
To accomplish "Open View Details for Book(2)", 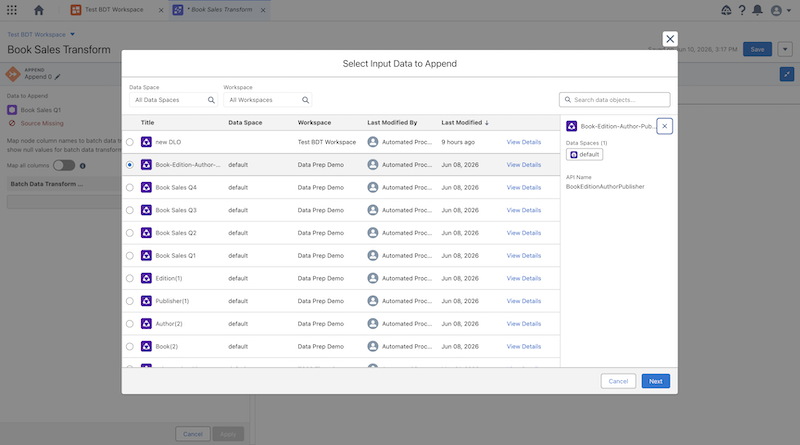I will [523, 347].
